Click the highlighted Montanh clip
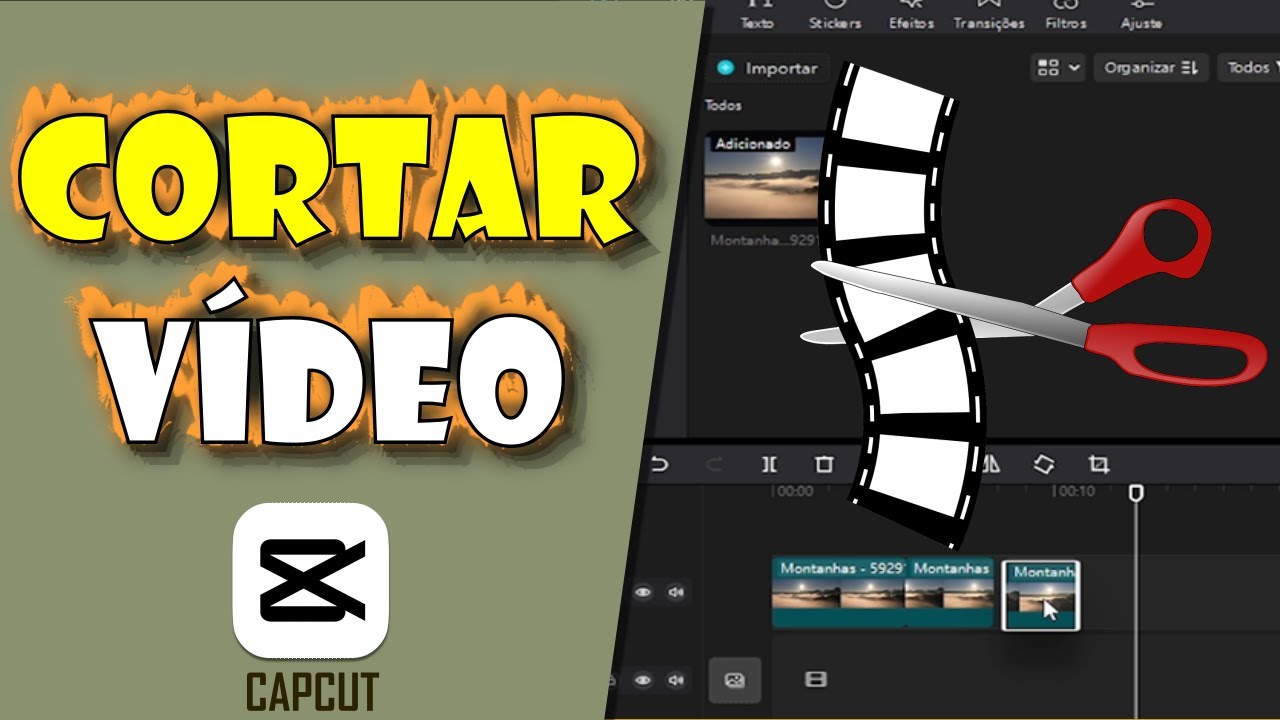Screen dimensions: 1280x720 pos(1041,595)
